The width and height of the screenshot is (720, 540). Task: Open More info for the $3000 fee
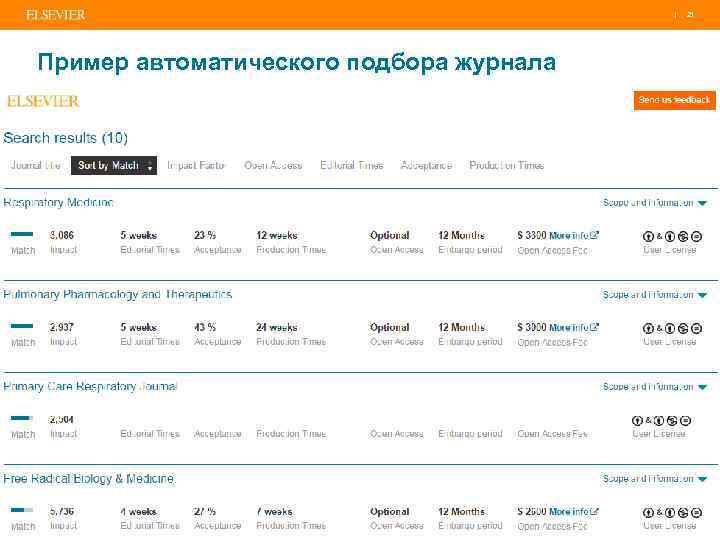coord(574,327)
